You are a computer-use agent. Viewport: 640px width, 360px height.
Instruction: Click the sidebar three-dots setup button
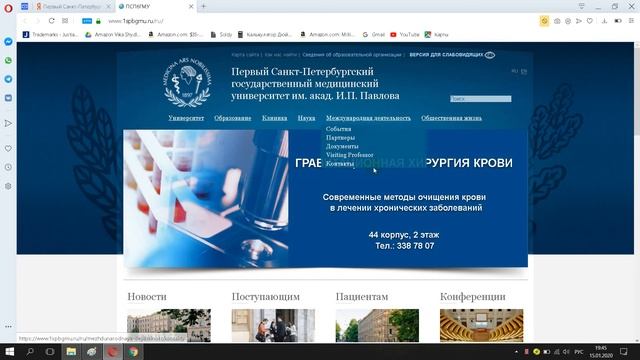[x=8, y=327]
